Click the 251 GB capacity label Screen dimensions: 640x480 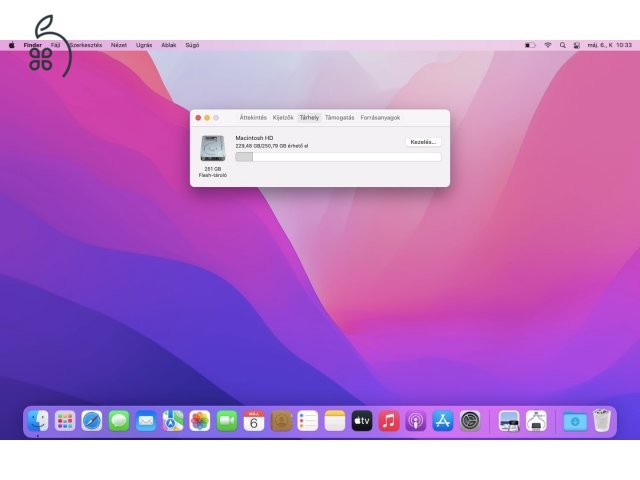pyautogui.click(x=213, y=169)
